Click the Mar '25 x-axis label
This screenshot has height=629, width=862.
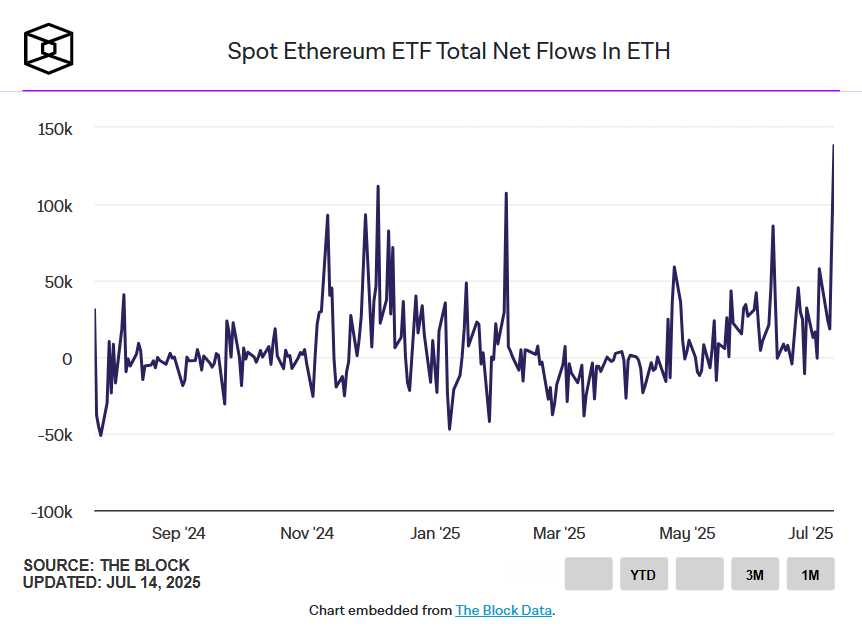coord(560,533)
